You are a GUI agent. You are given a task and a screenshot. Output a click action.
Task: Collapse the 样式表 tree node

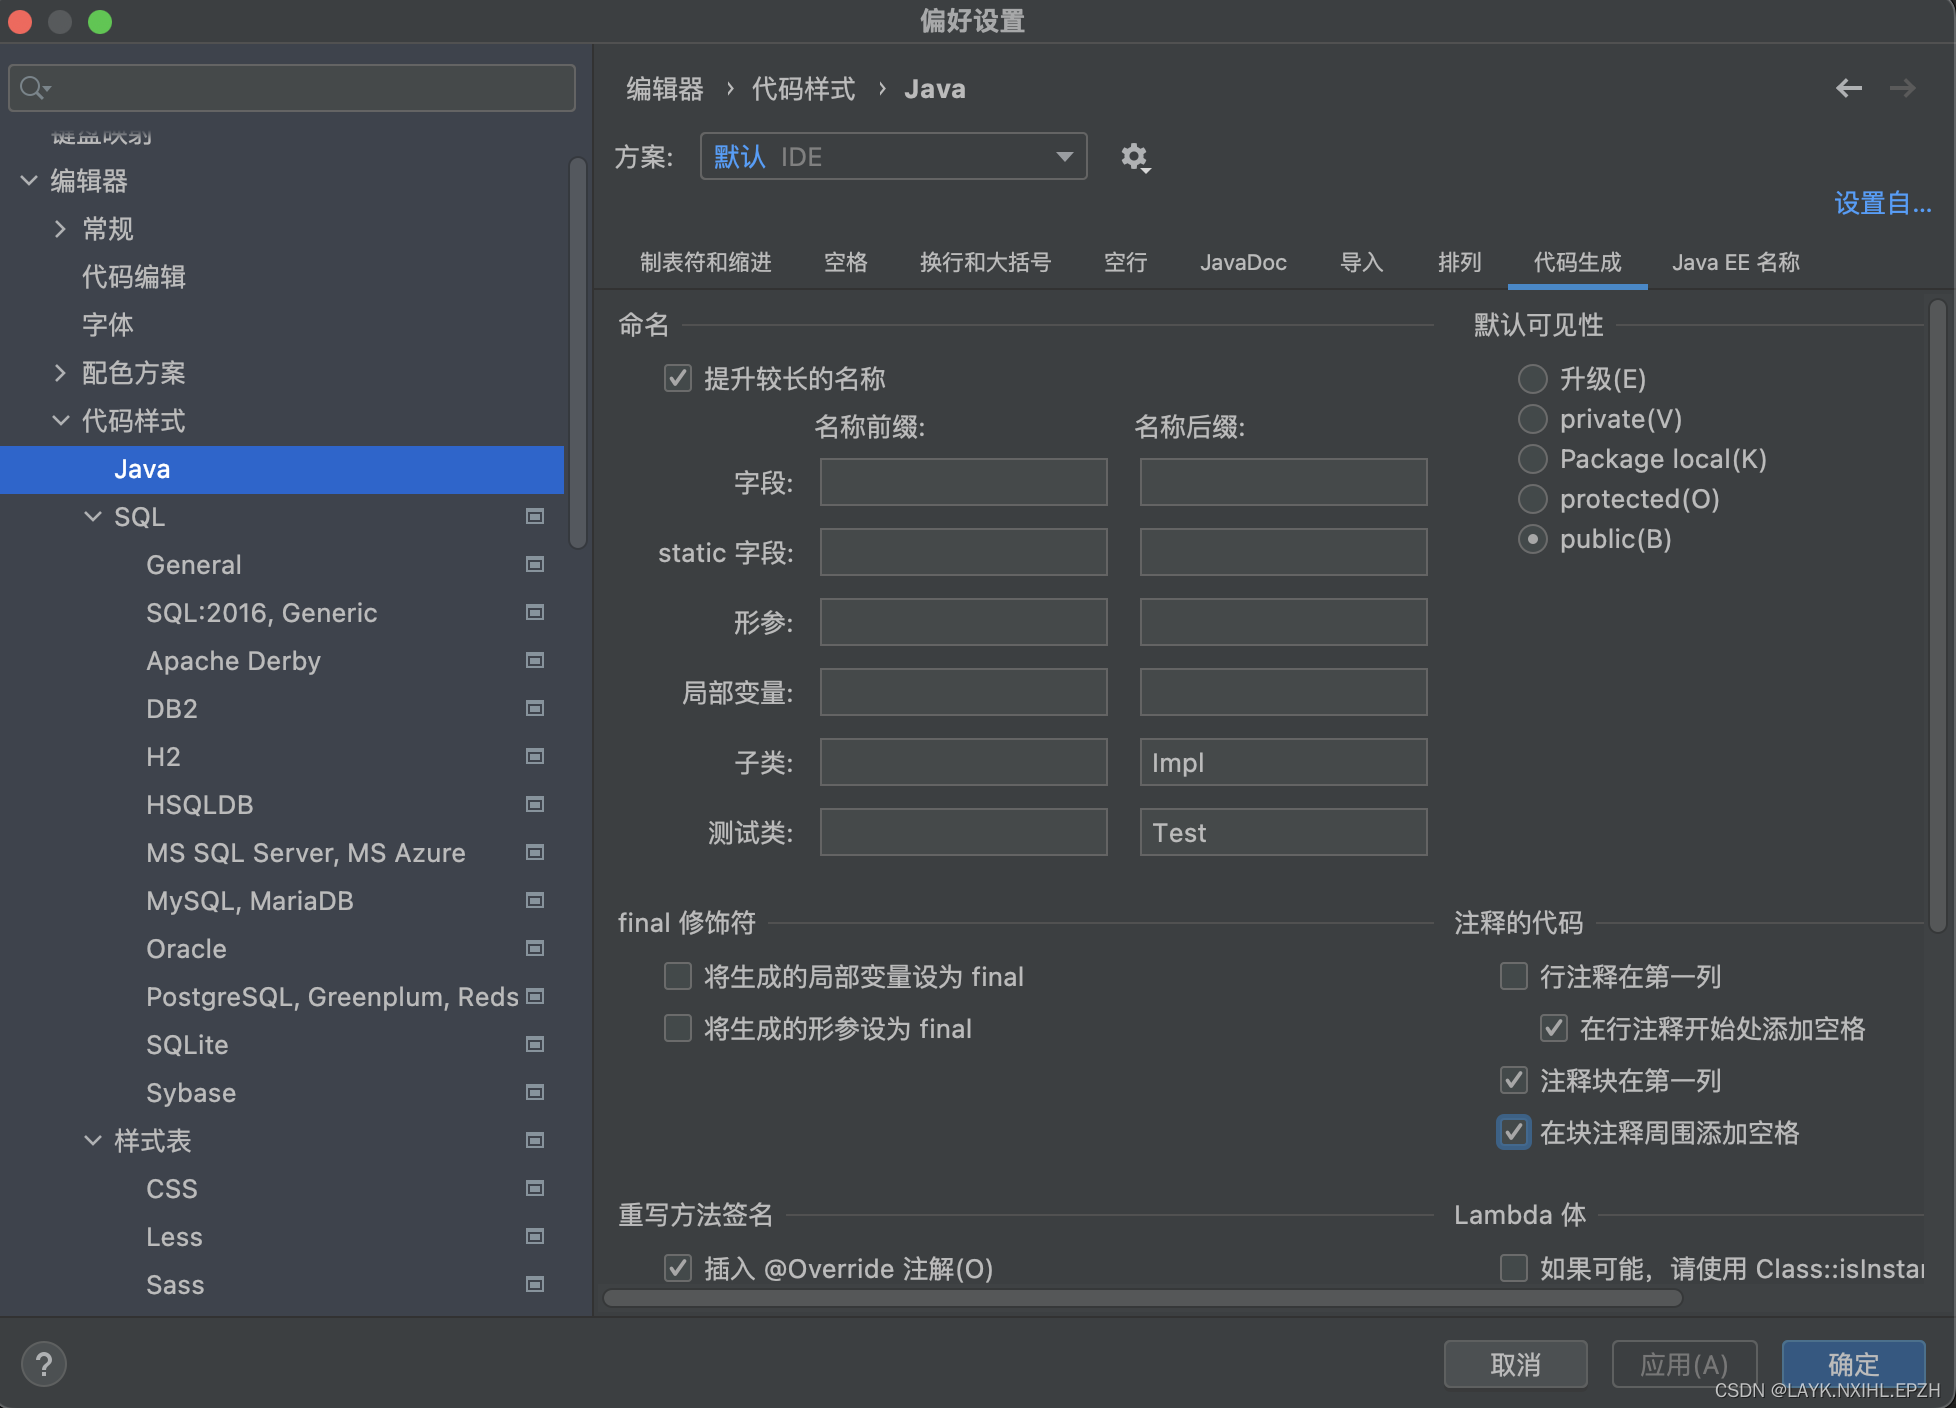point(93,1141)
